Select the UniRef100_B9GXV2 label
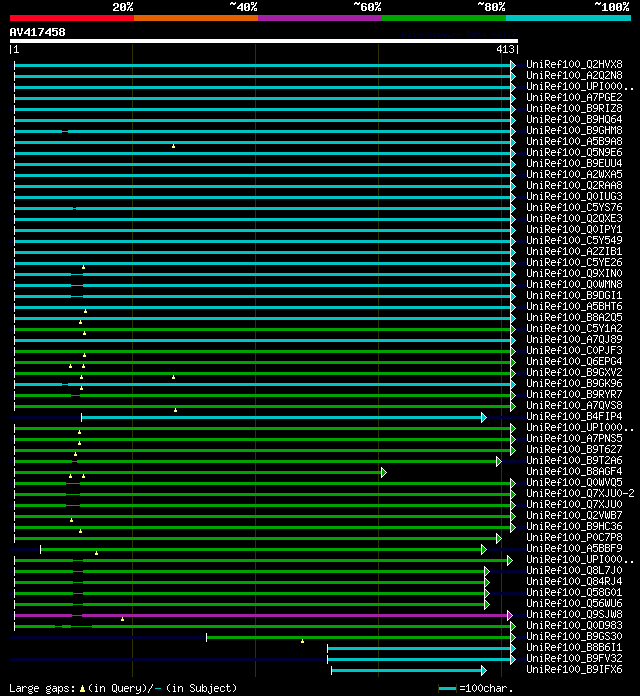 pos(574,372)
